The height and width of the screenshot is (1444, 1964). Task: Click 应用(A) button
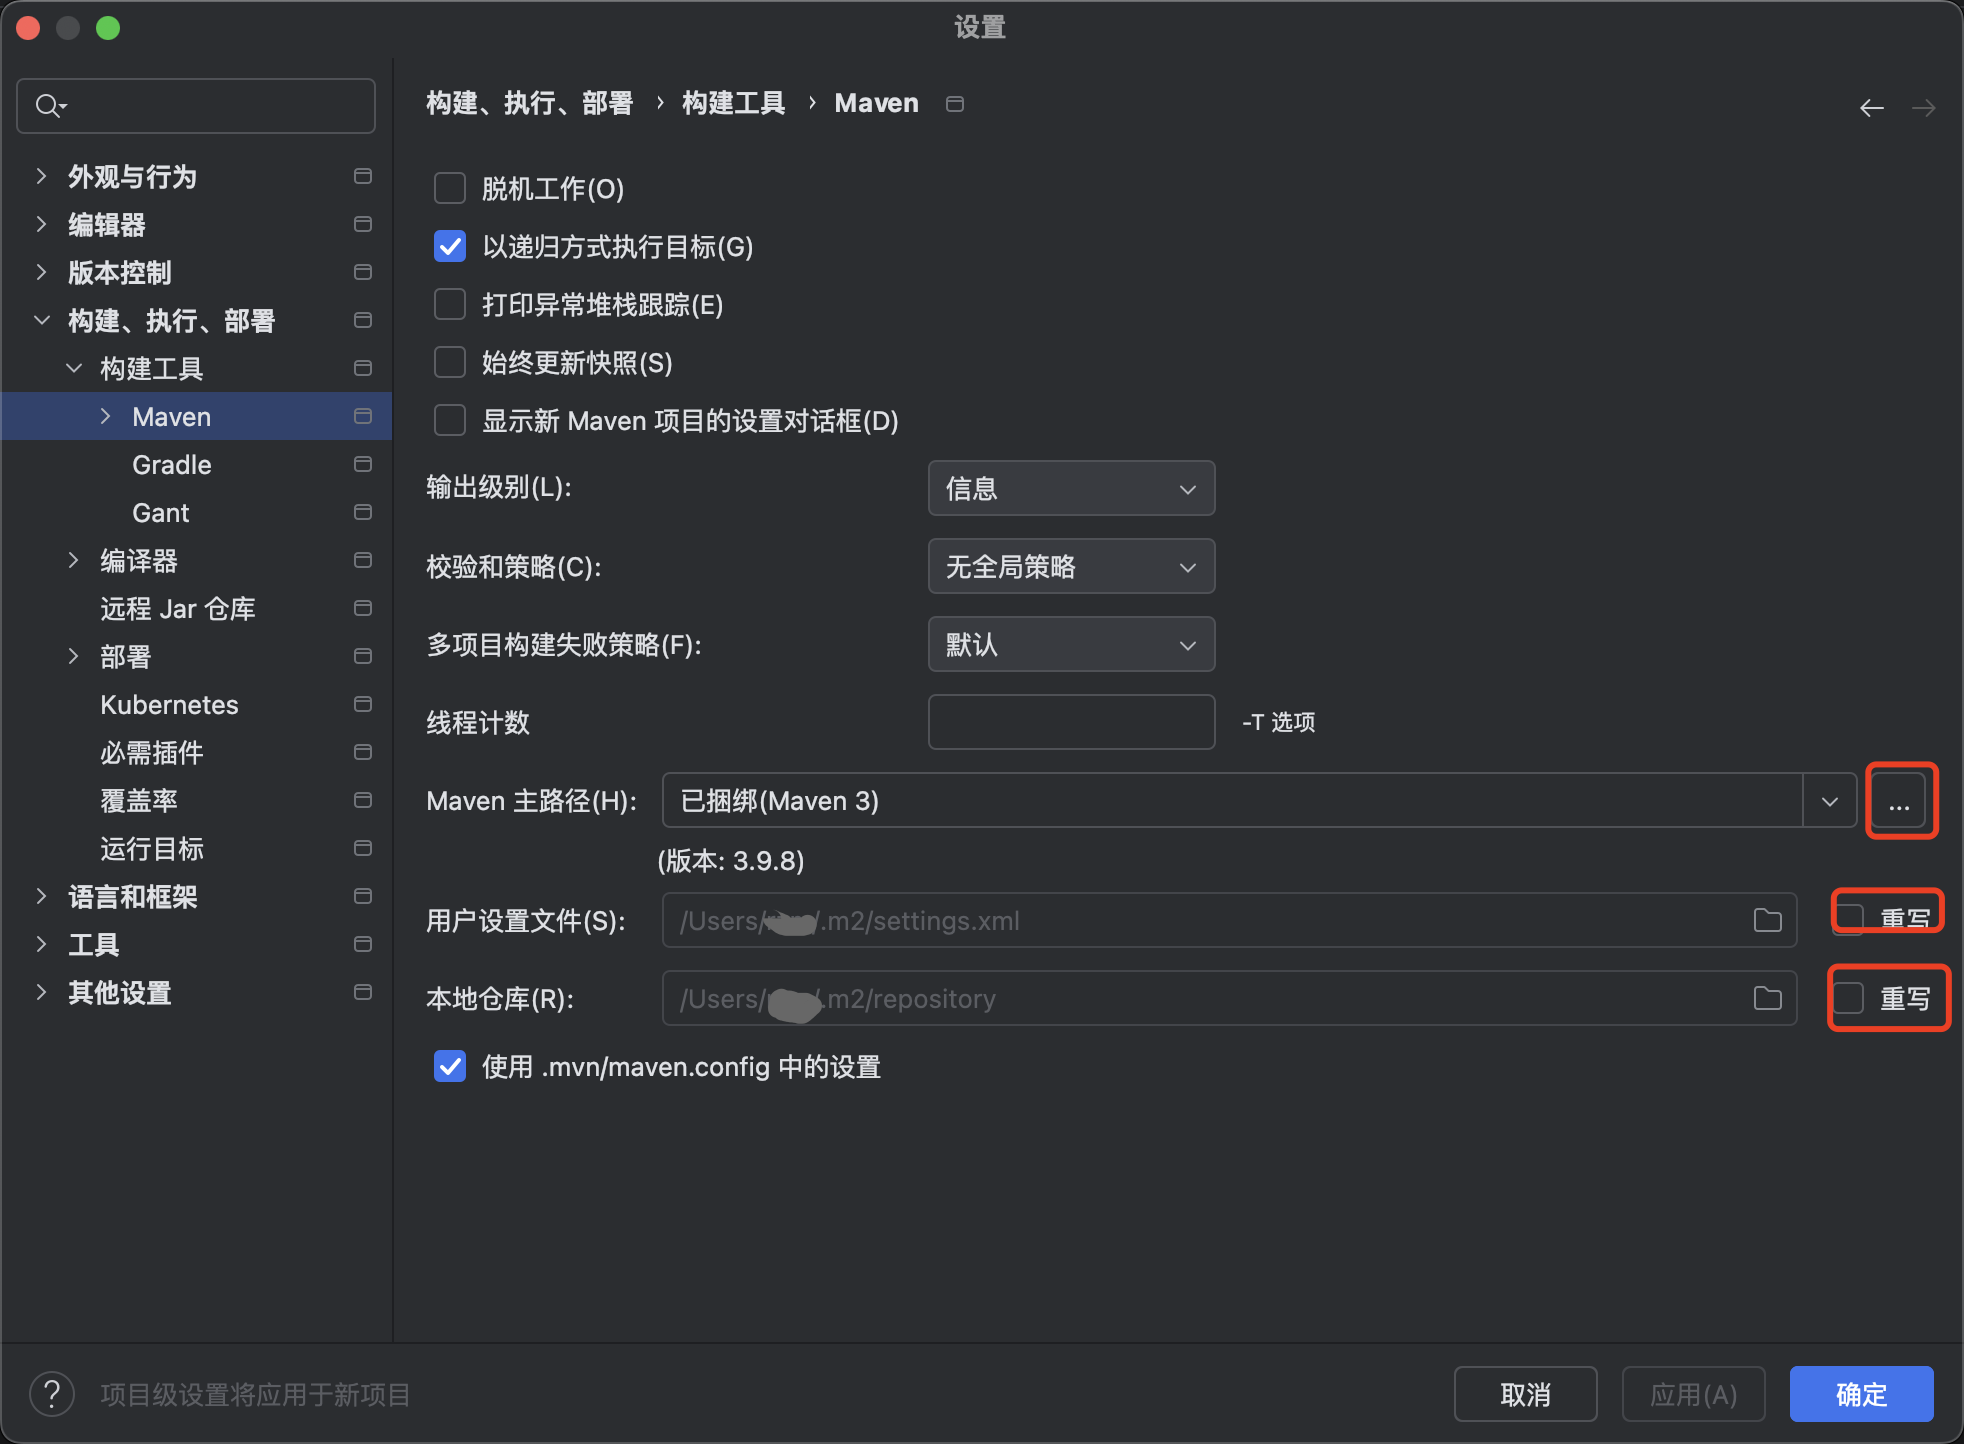coord(1693,1394)
